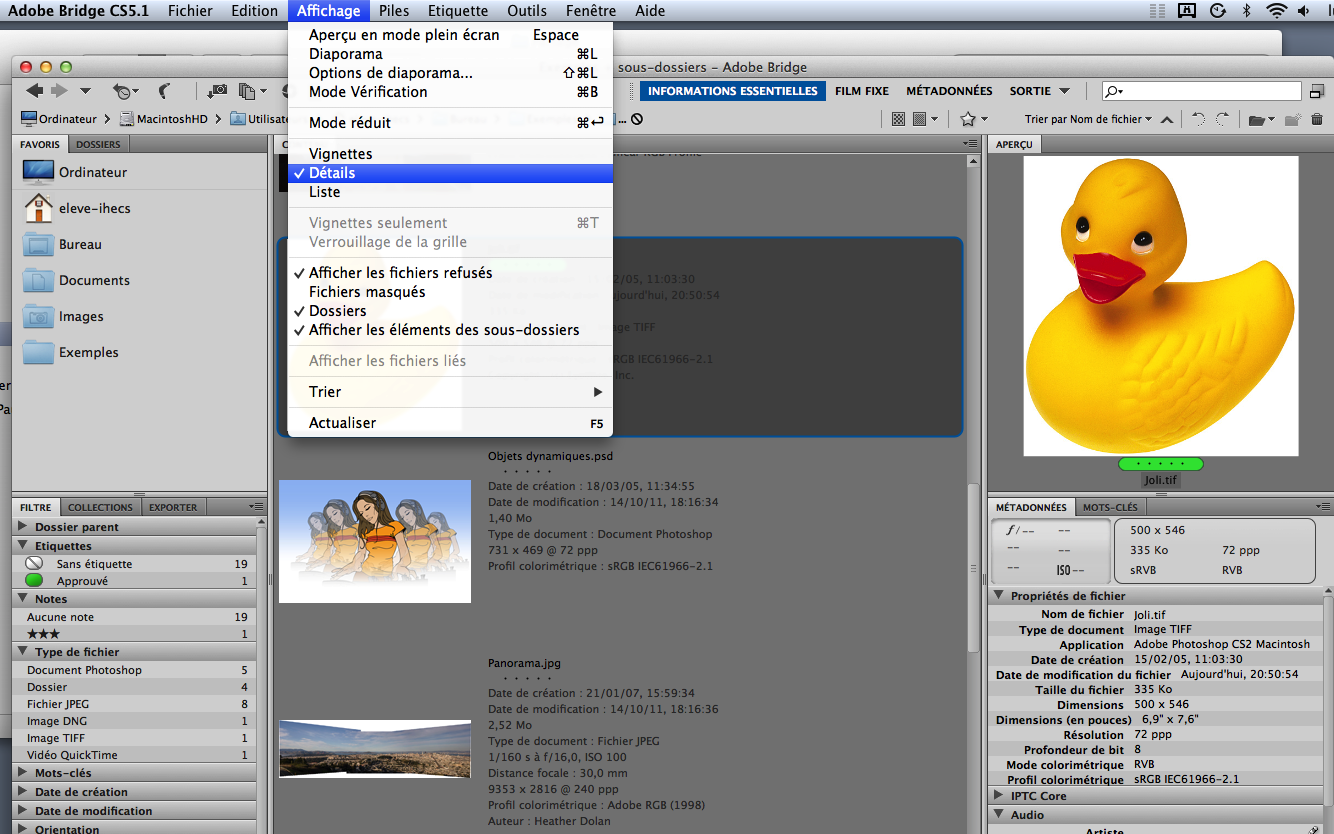Click the boomerang return icon
1334x834 pixels.
pos(165,91)
